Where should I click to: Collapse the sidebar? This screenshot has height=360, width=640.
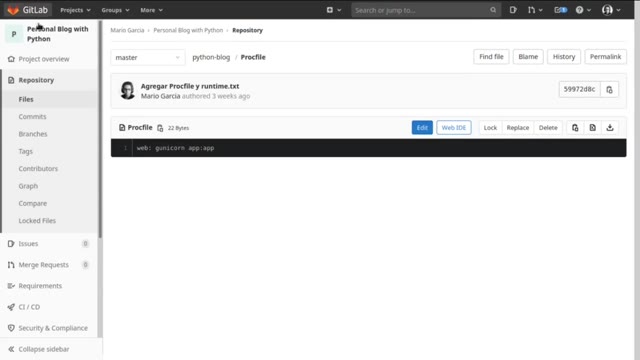coord(44,349)
